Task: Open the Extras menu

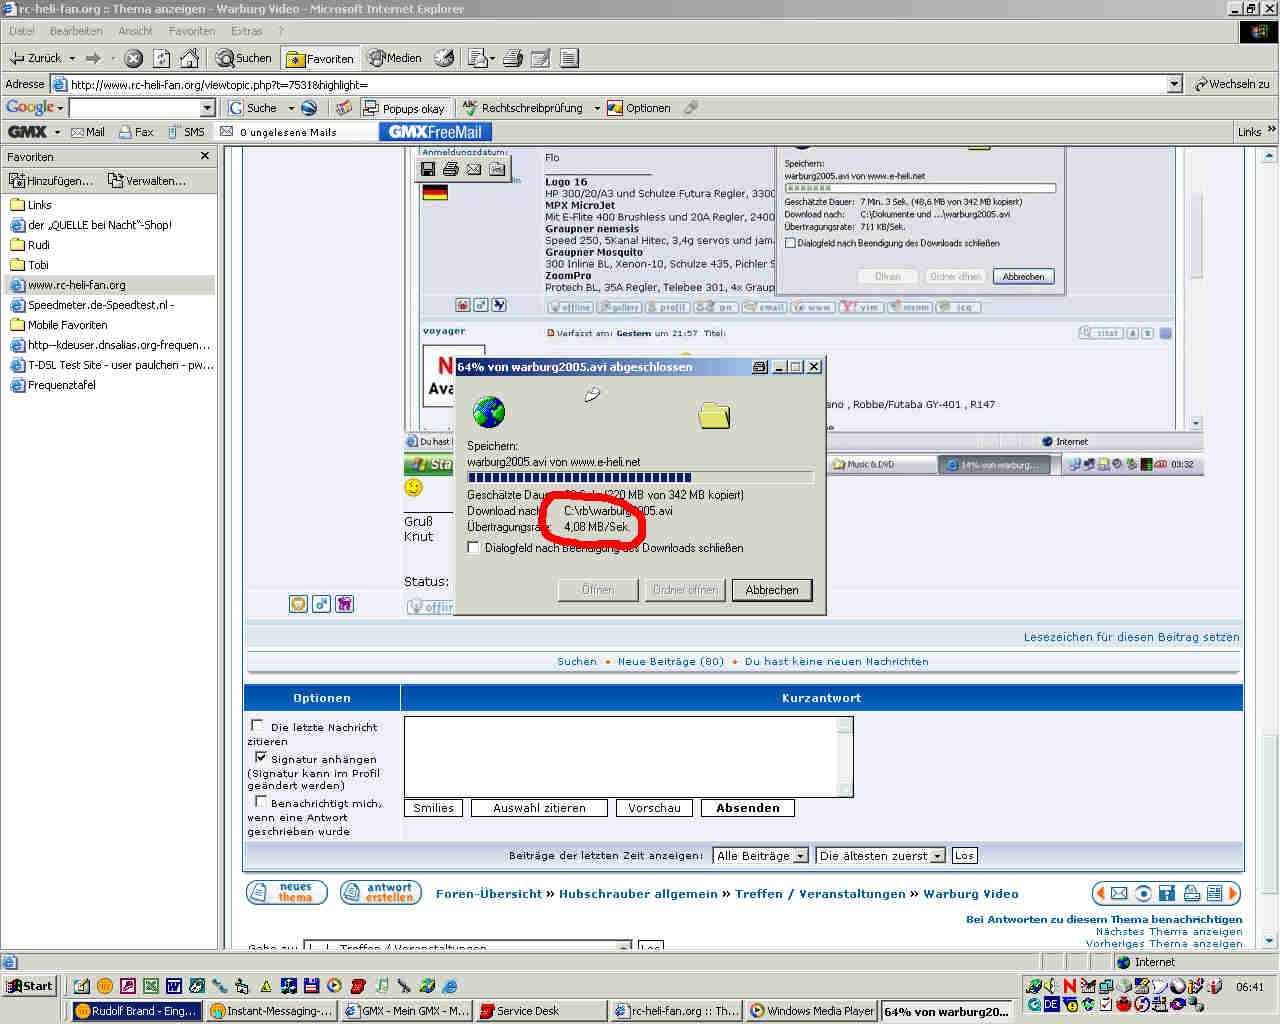Action: click(247, 31)
